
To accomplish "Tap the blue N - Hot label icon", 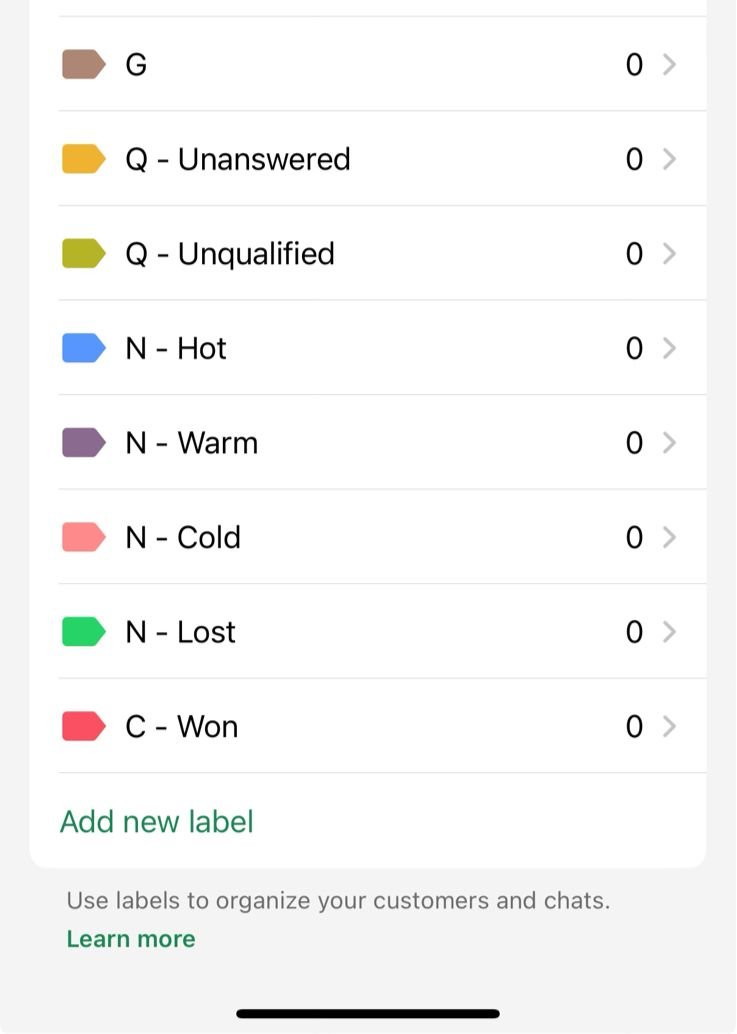I will (x=84, y=348).
